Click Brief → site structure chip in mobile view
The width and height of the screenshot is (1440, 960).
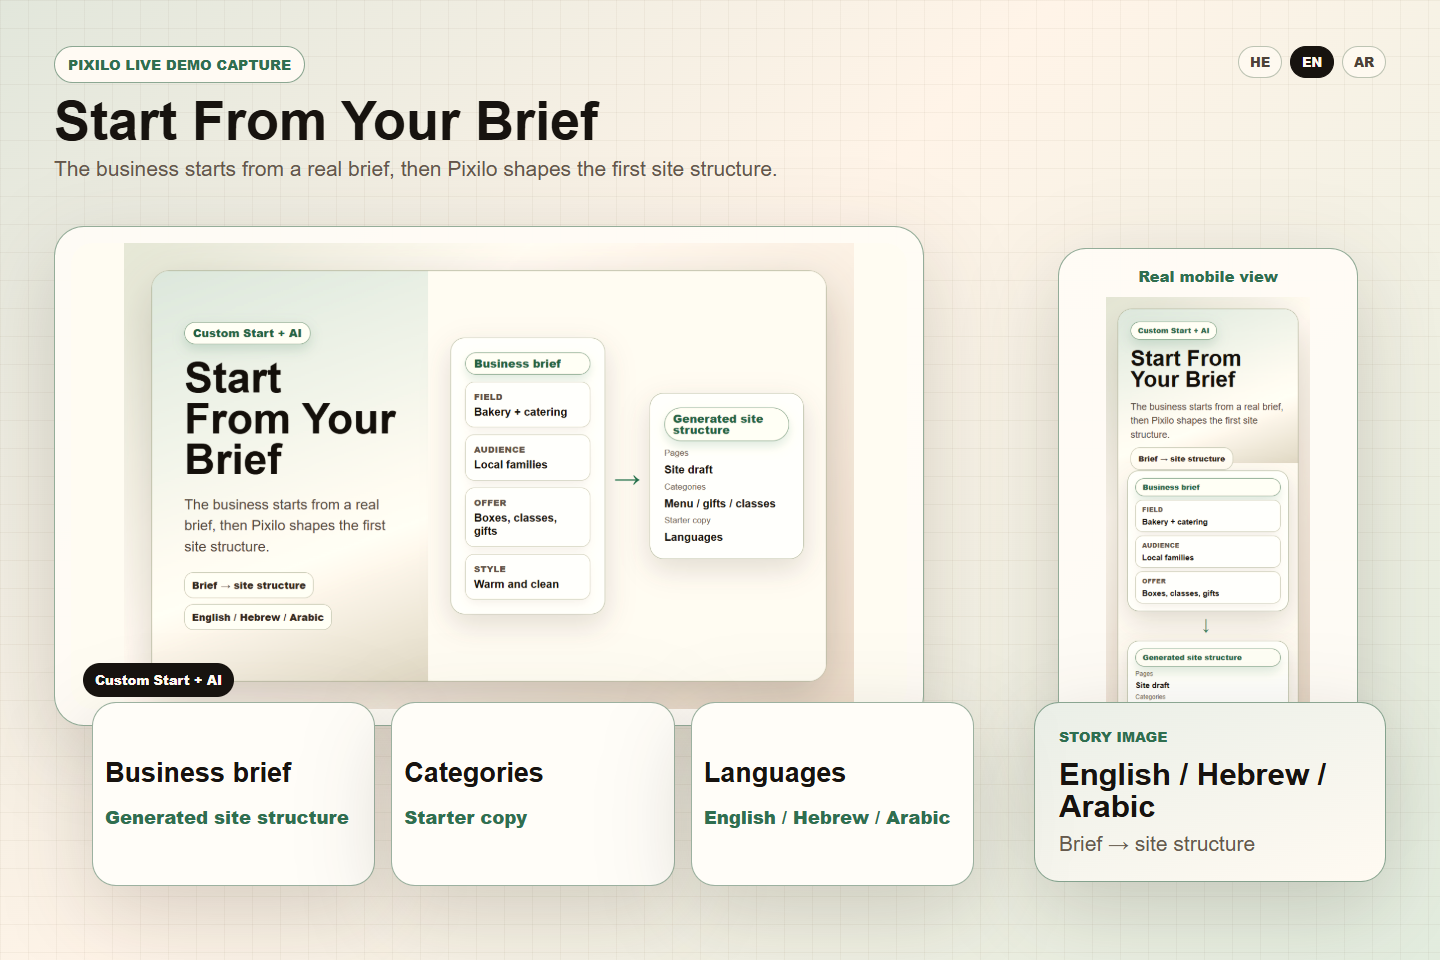[1182, 459]
